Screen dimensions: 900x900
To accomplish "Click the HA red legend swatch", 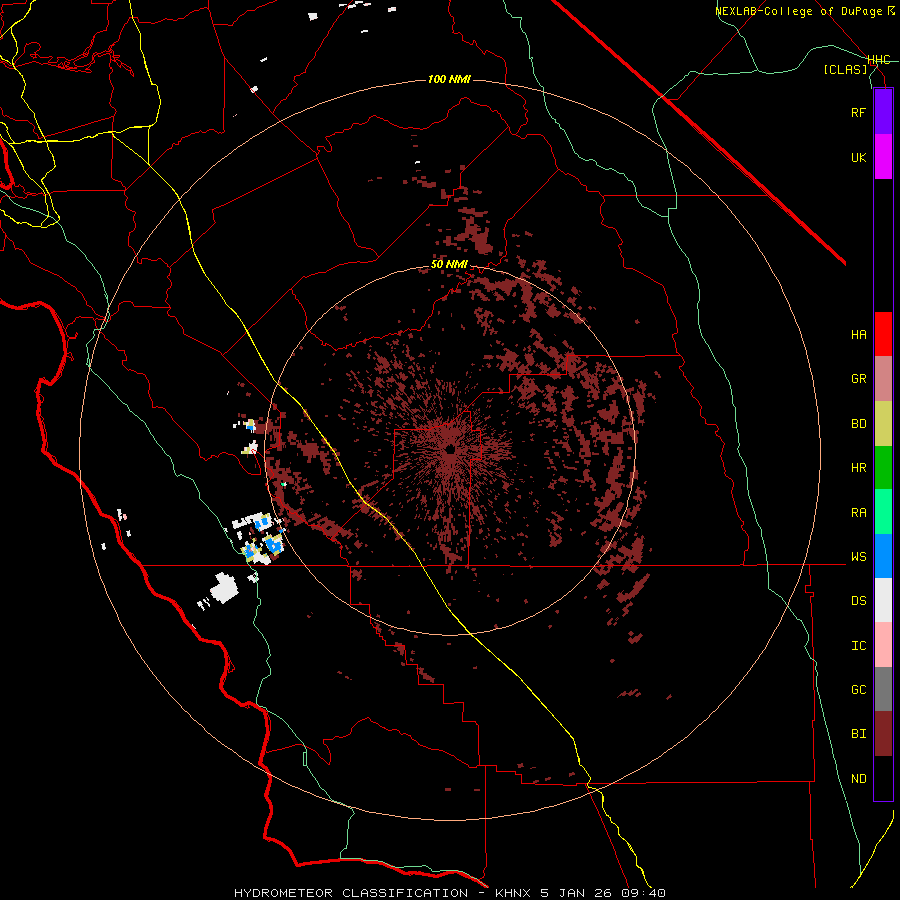I will point(883,334).
